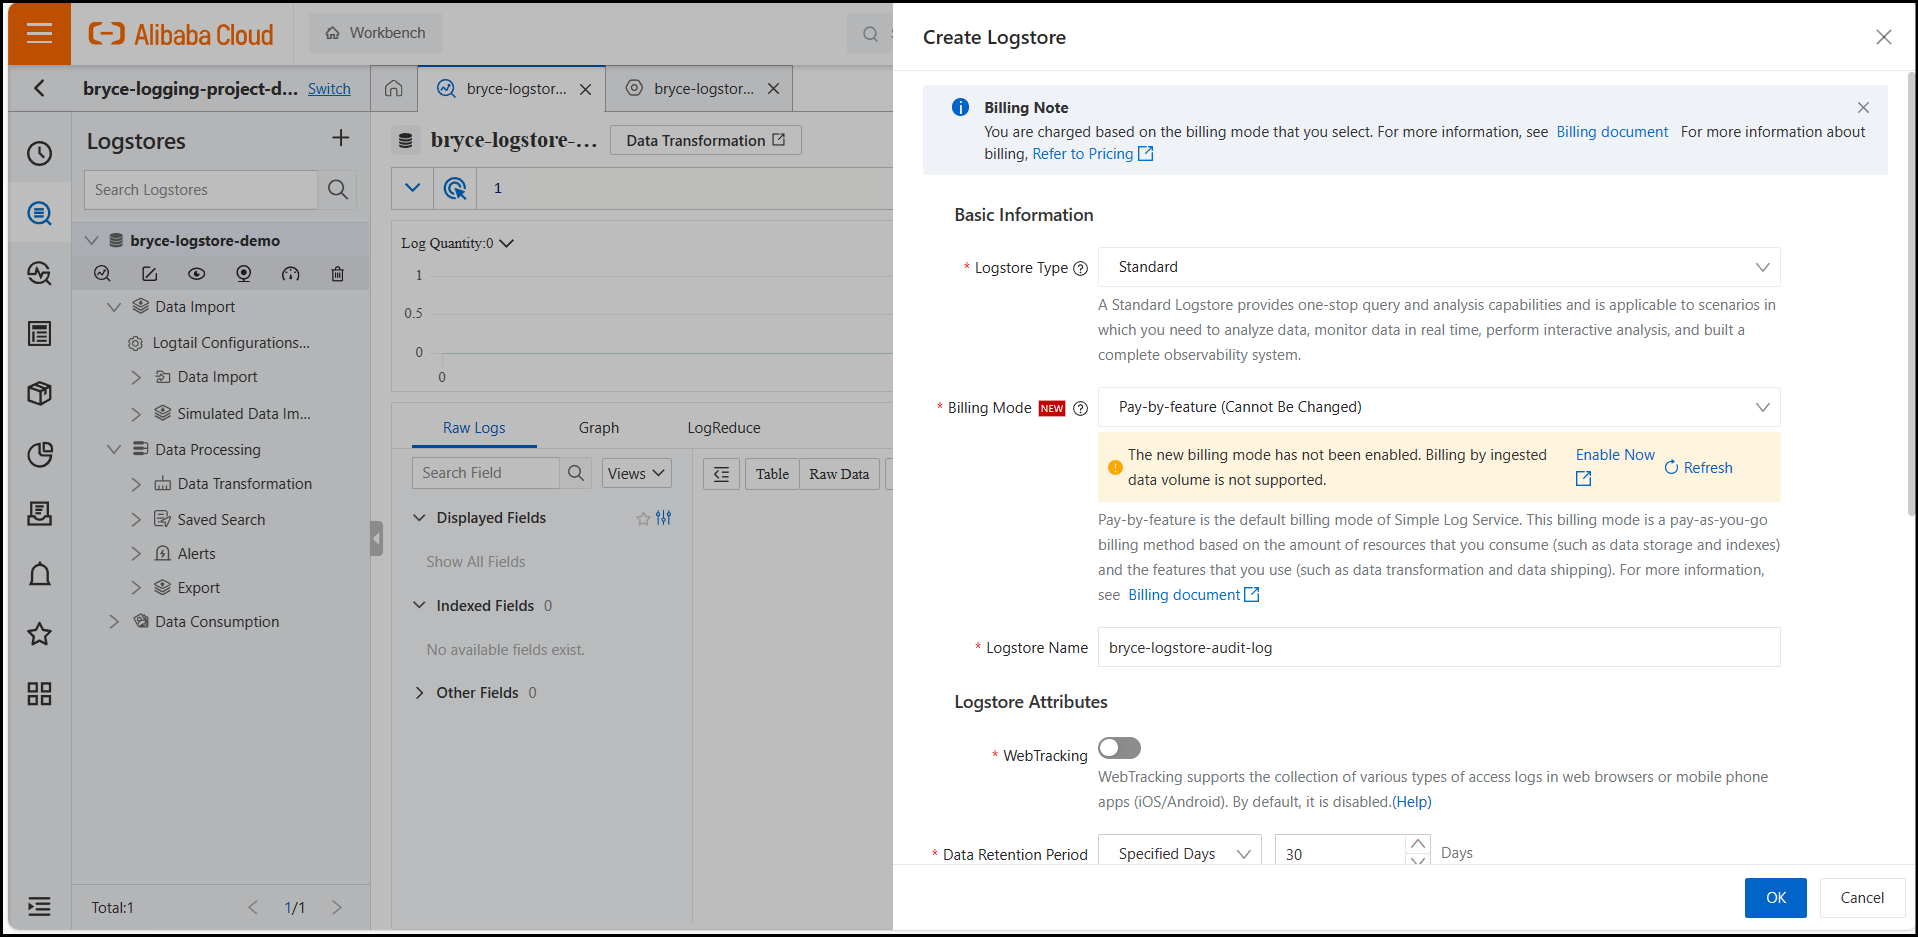Open the favorites star icon in sidebar
Image resolution: width=1918 pixels, height=937 pixels.
[39, 634]
